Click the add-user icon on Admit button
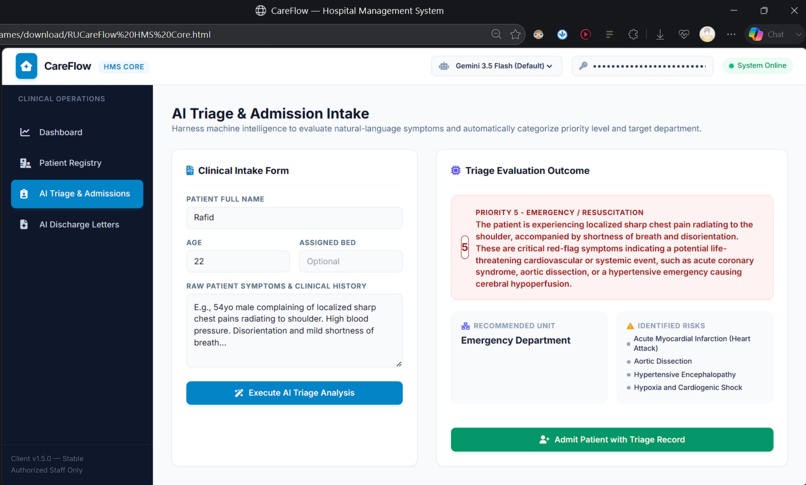 point(544,440)
